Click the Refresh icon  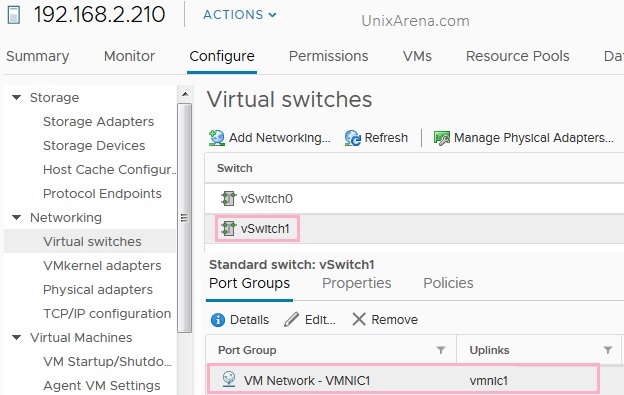click(x=353, y=138)
